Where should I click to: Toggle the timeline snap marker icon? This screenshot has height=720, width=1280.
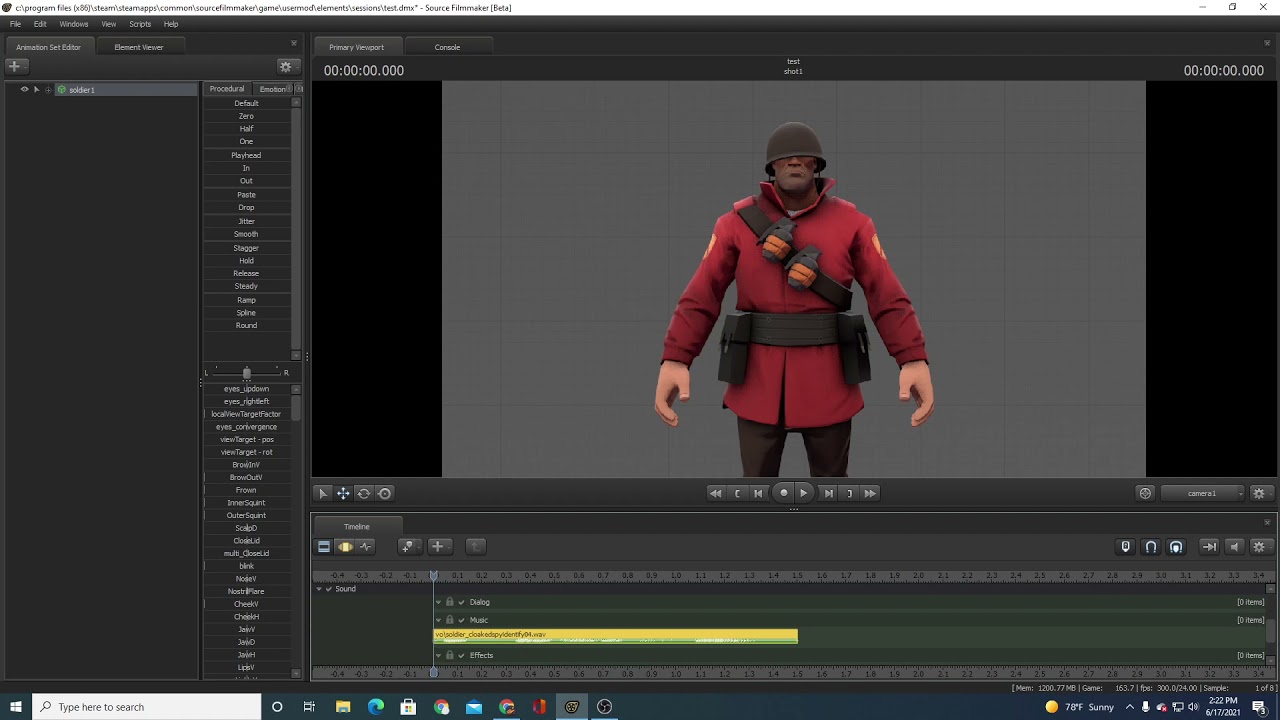pos(1125,547)
